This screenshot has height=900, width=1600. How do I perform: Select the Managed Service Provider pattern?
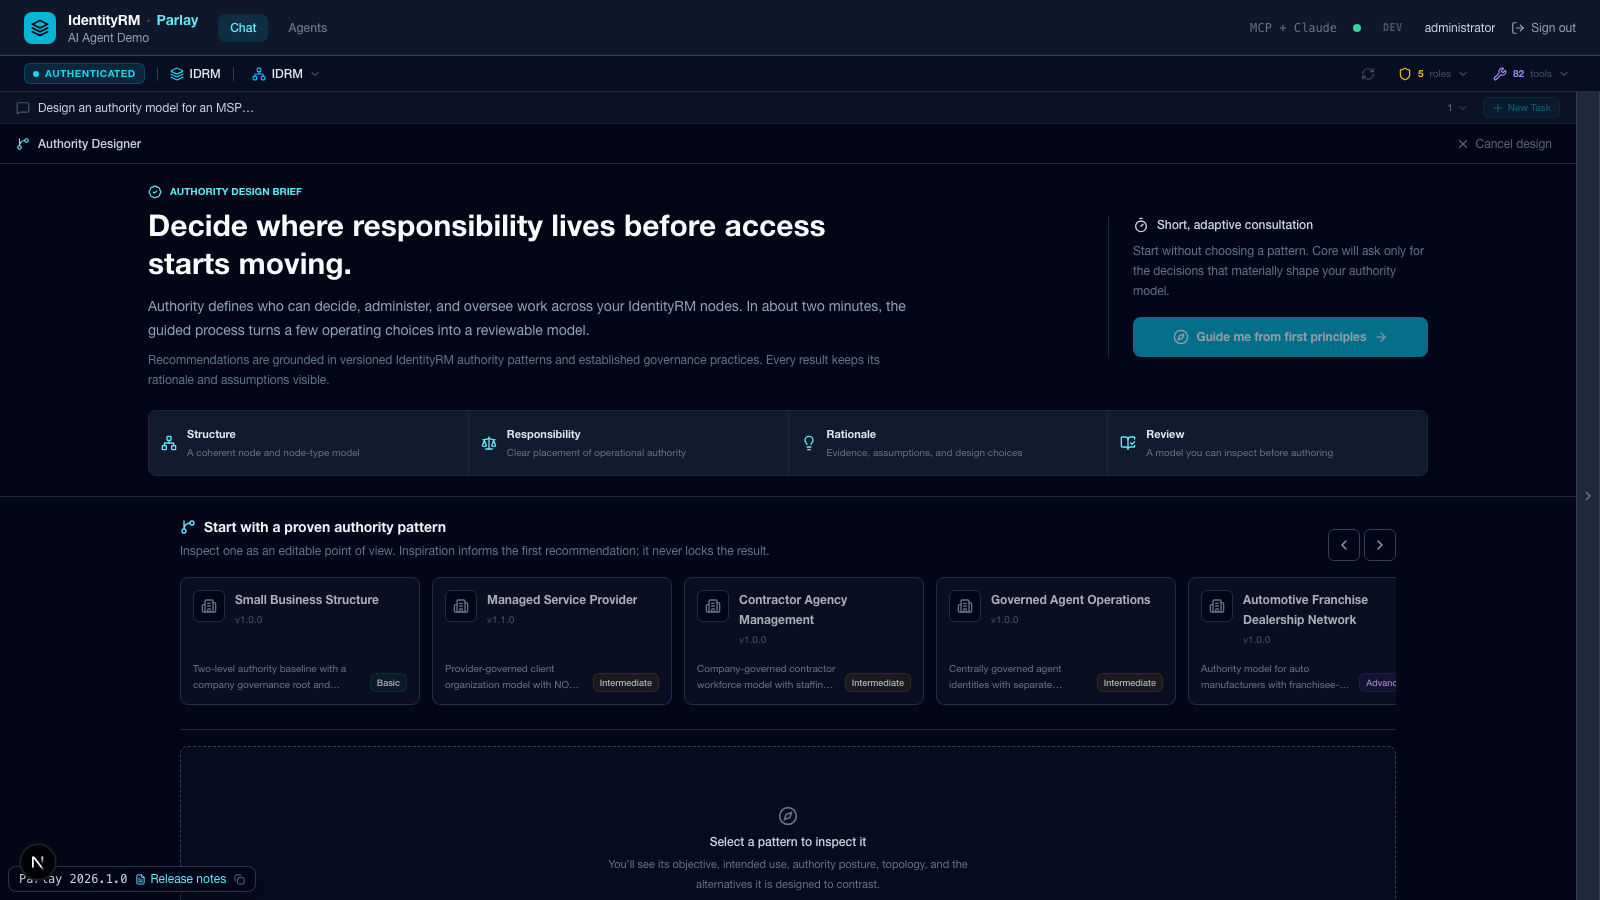(x=552, y=641)
